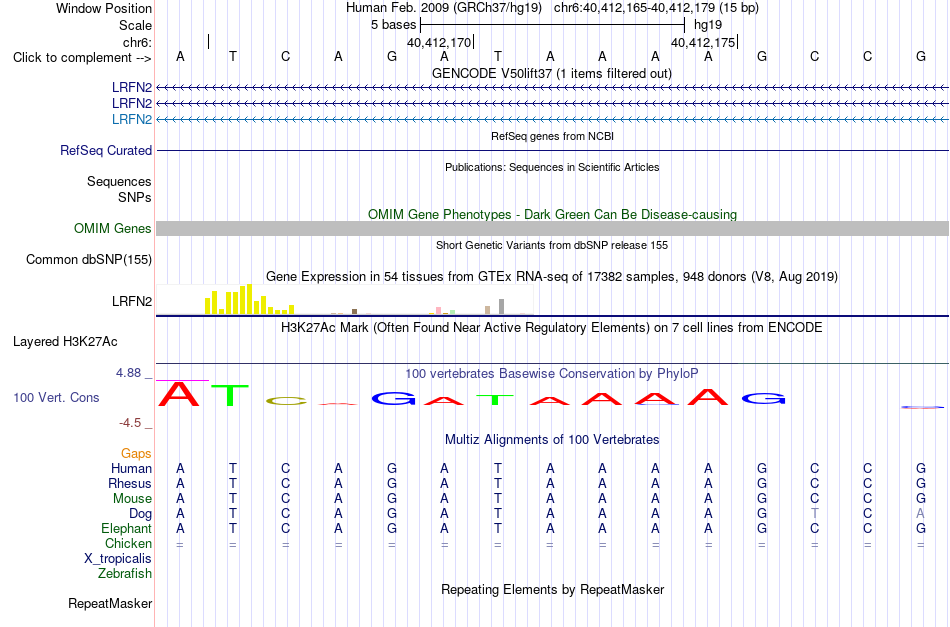Image resolution: width=950 pixels, height=627 pixels.
Task: Click the hg19 label beside scale bar
Action: 708,25
